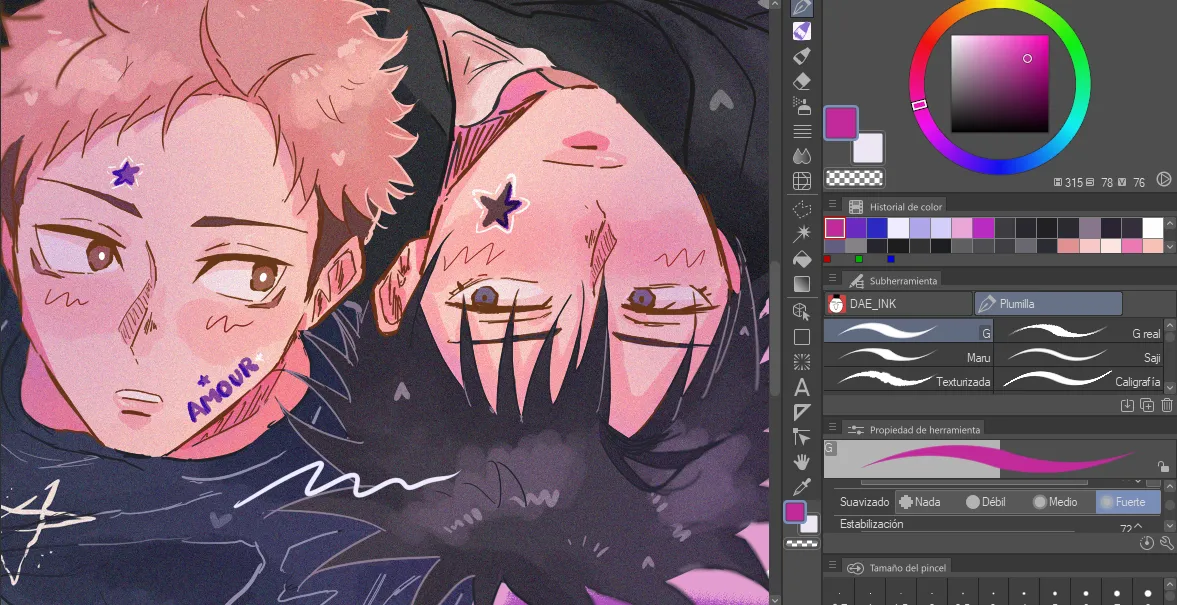
Task: Open the Tamaño del pincel tab
Action: [x=896, y=567]
